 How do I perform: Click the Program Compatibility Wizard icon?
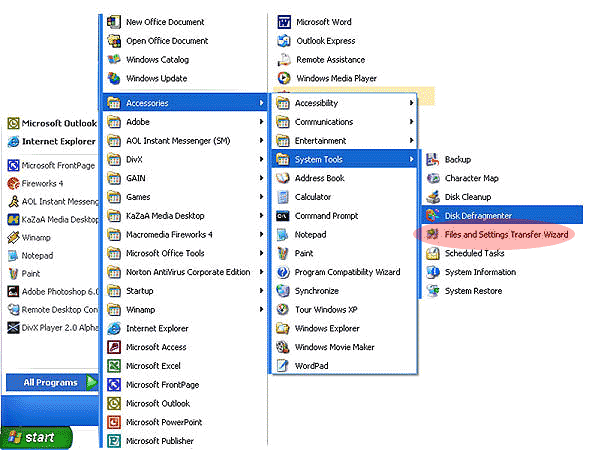click(282, 272)
